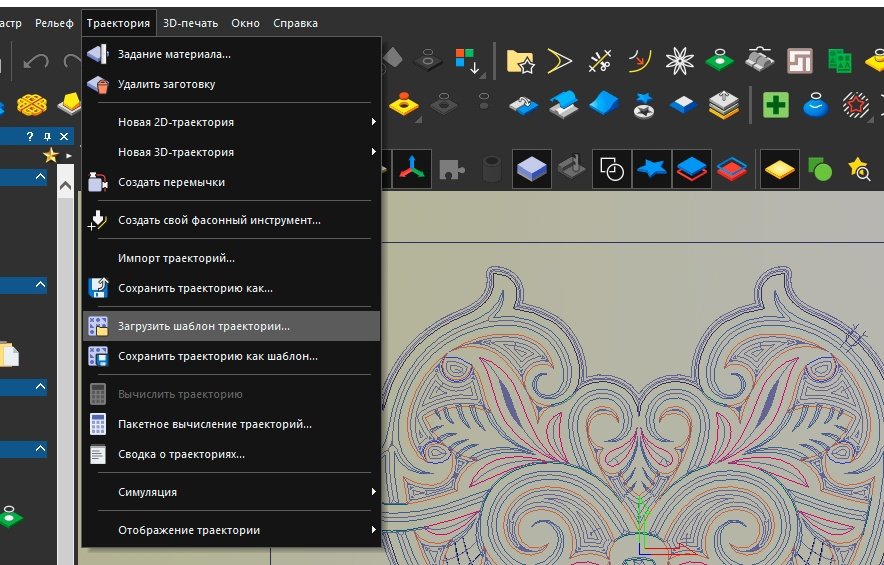Pin the side panel with pushpin icon

point(47,136)
